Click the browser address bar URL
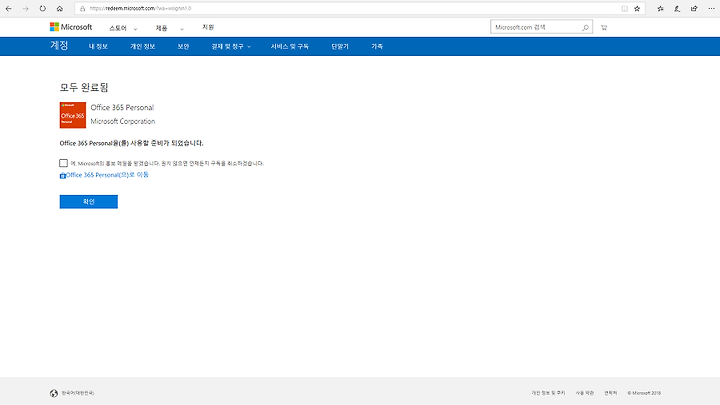The image size is (720, 405). click(141, 9)
